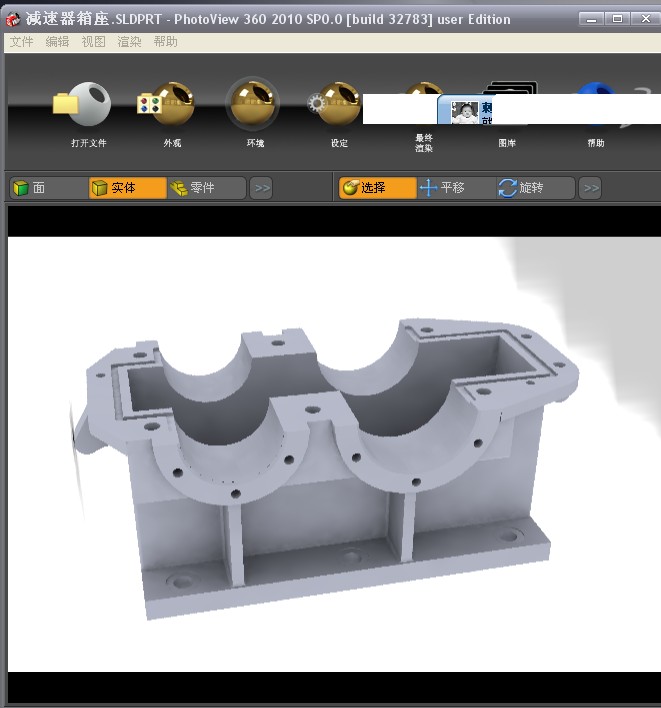Close the PhotoView 360 window
The width and height of the screenshot is (661, 708).
(645, 19)
